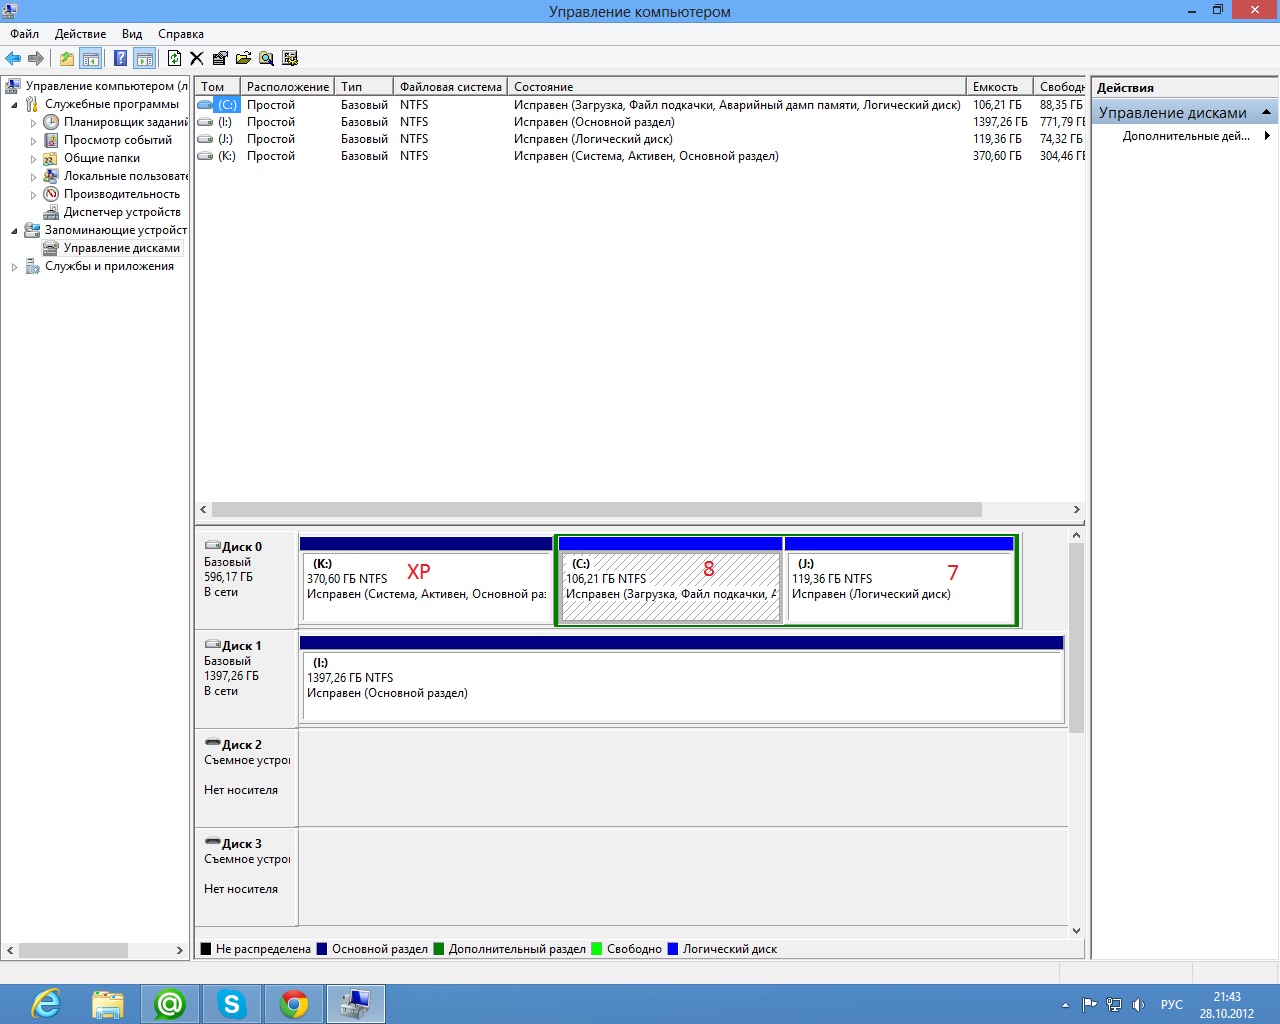Select the (K:) 370,60 ГБ partition block
The image size is (1280, 1024).
[x=427, y=580]
